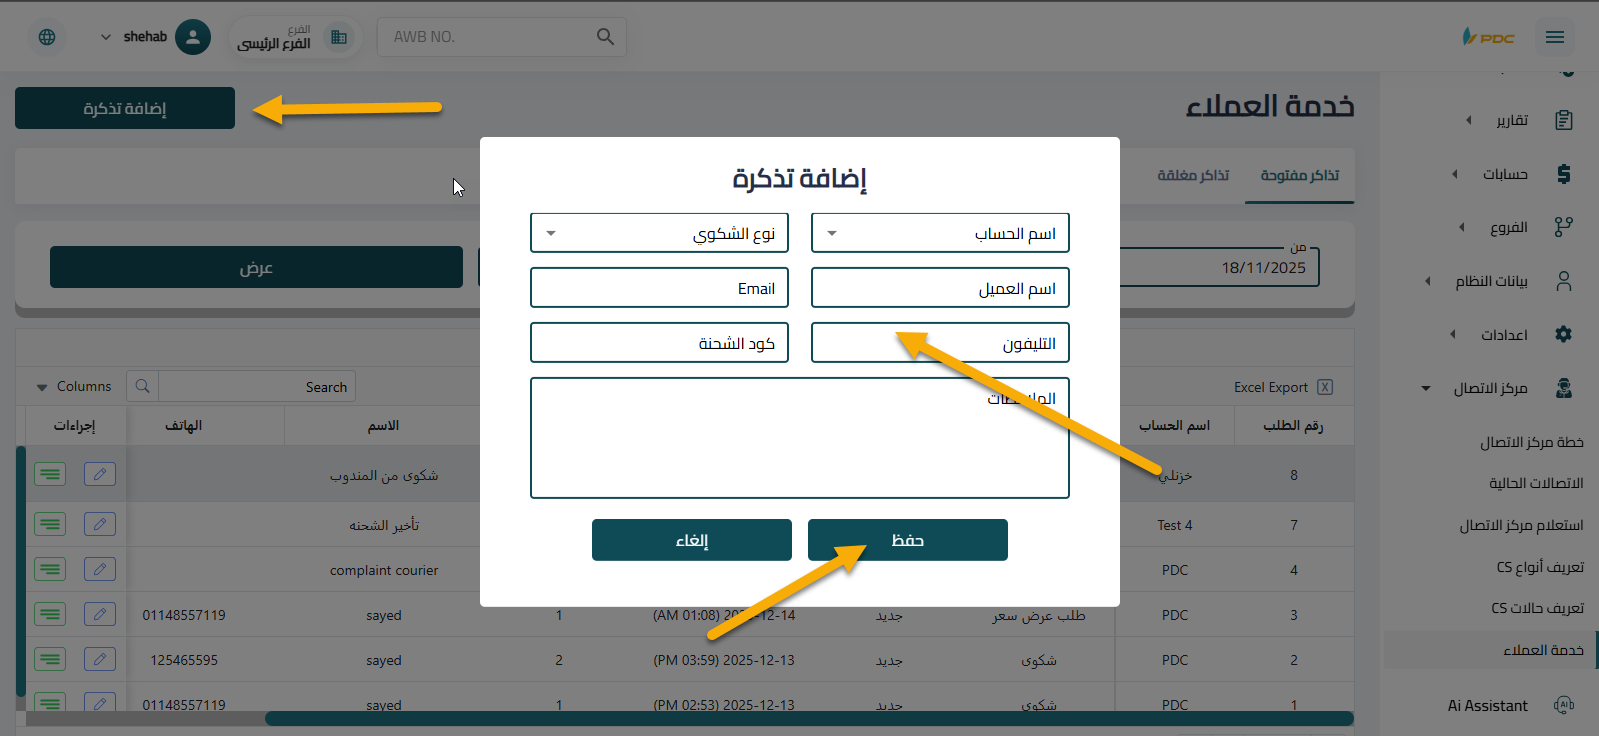Viewport: 1599px width, 736px height.
Task: Open details for شكوى من المندوب row
Action: tap(50, 474)
